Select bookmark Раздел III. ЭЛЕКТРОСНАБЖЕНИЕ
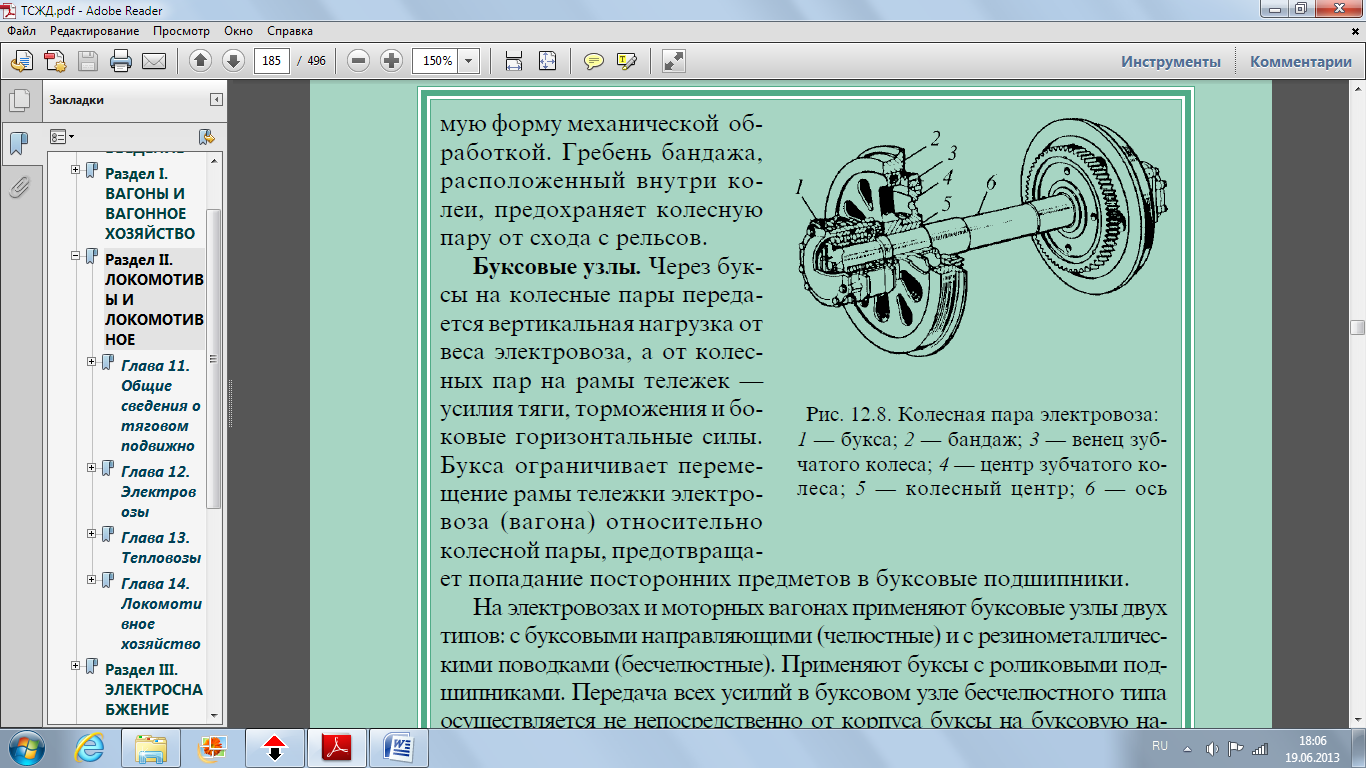 pyautogui.click(x=154, y=690)
